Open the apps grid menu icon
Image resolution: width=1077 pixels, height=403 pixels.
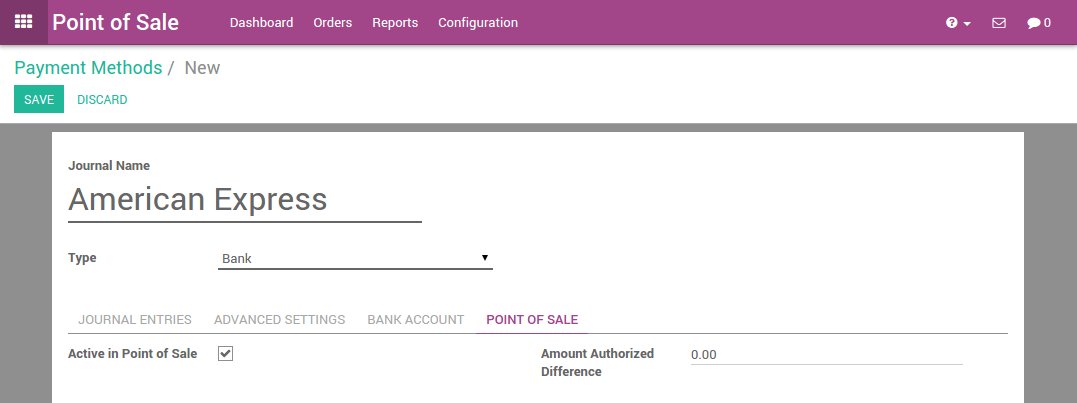point(23,22)
